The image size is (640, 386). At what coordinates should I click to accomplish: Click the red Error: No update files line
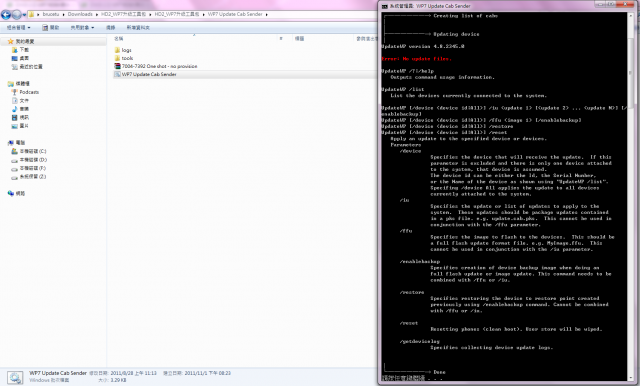click(416, 59)
